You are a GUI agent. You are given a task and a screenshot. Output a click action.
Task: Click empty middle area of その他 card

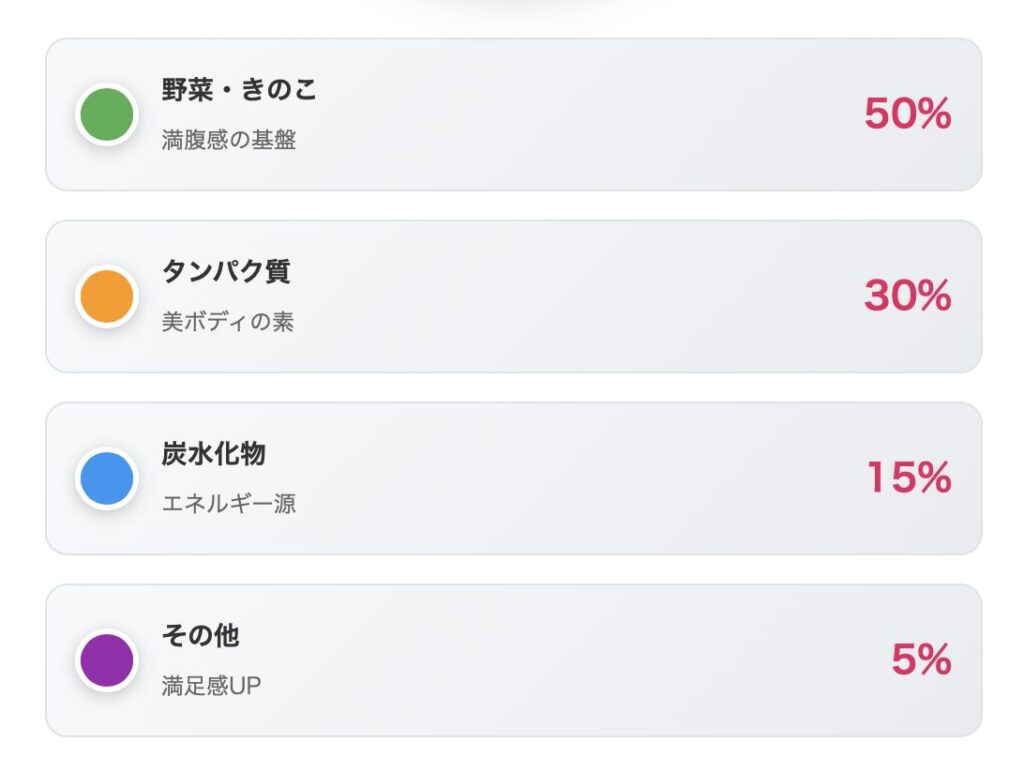[560, 660]
